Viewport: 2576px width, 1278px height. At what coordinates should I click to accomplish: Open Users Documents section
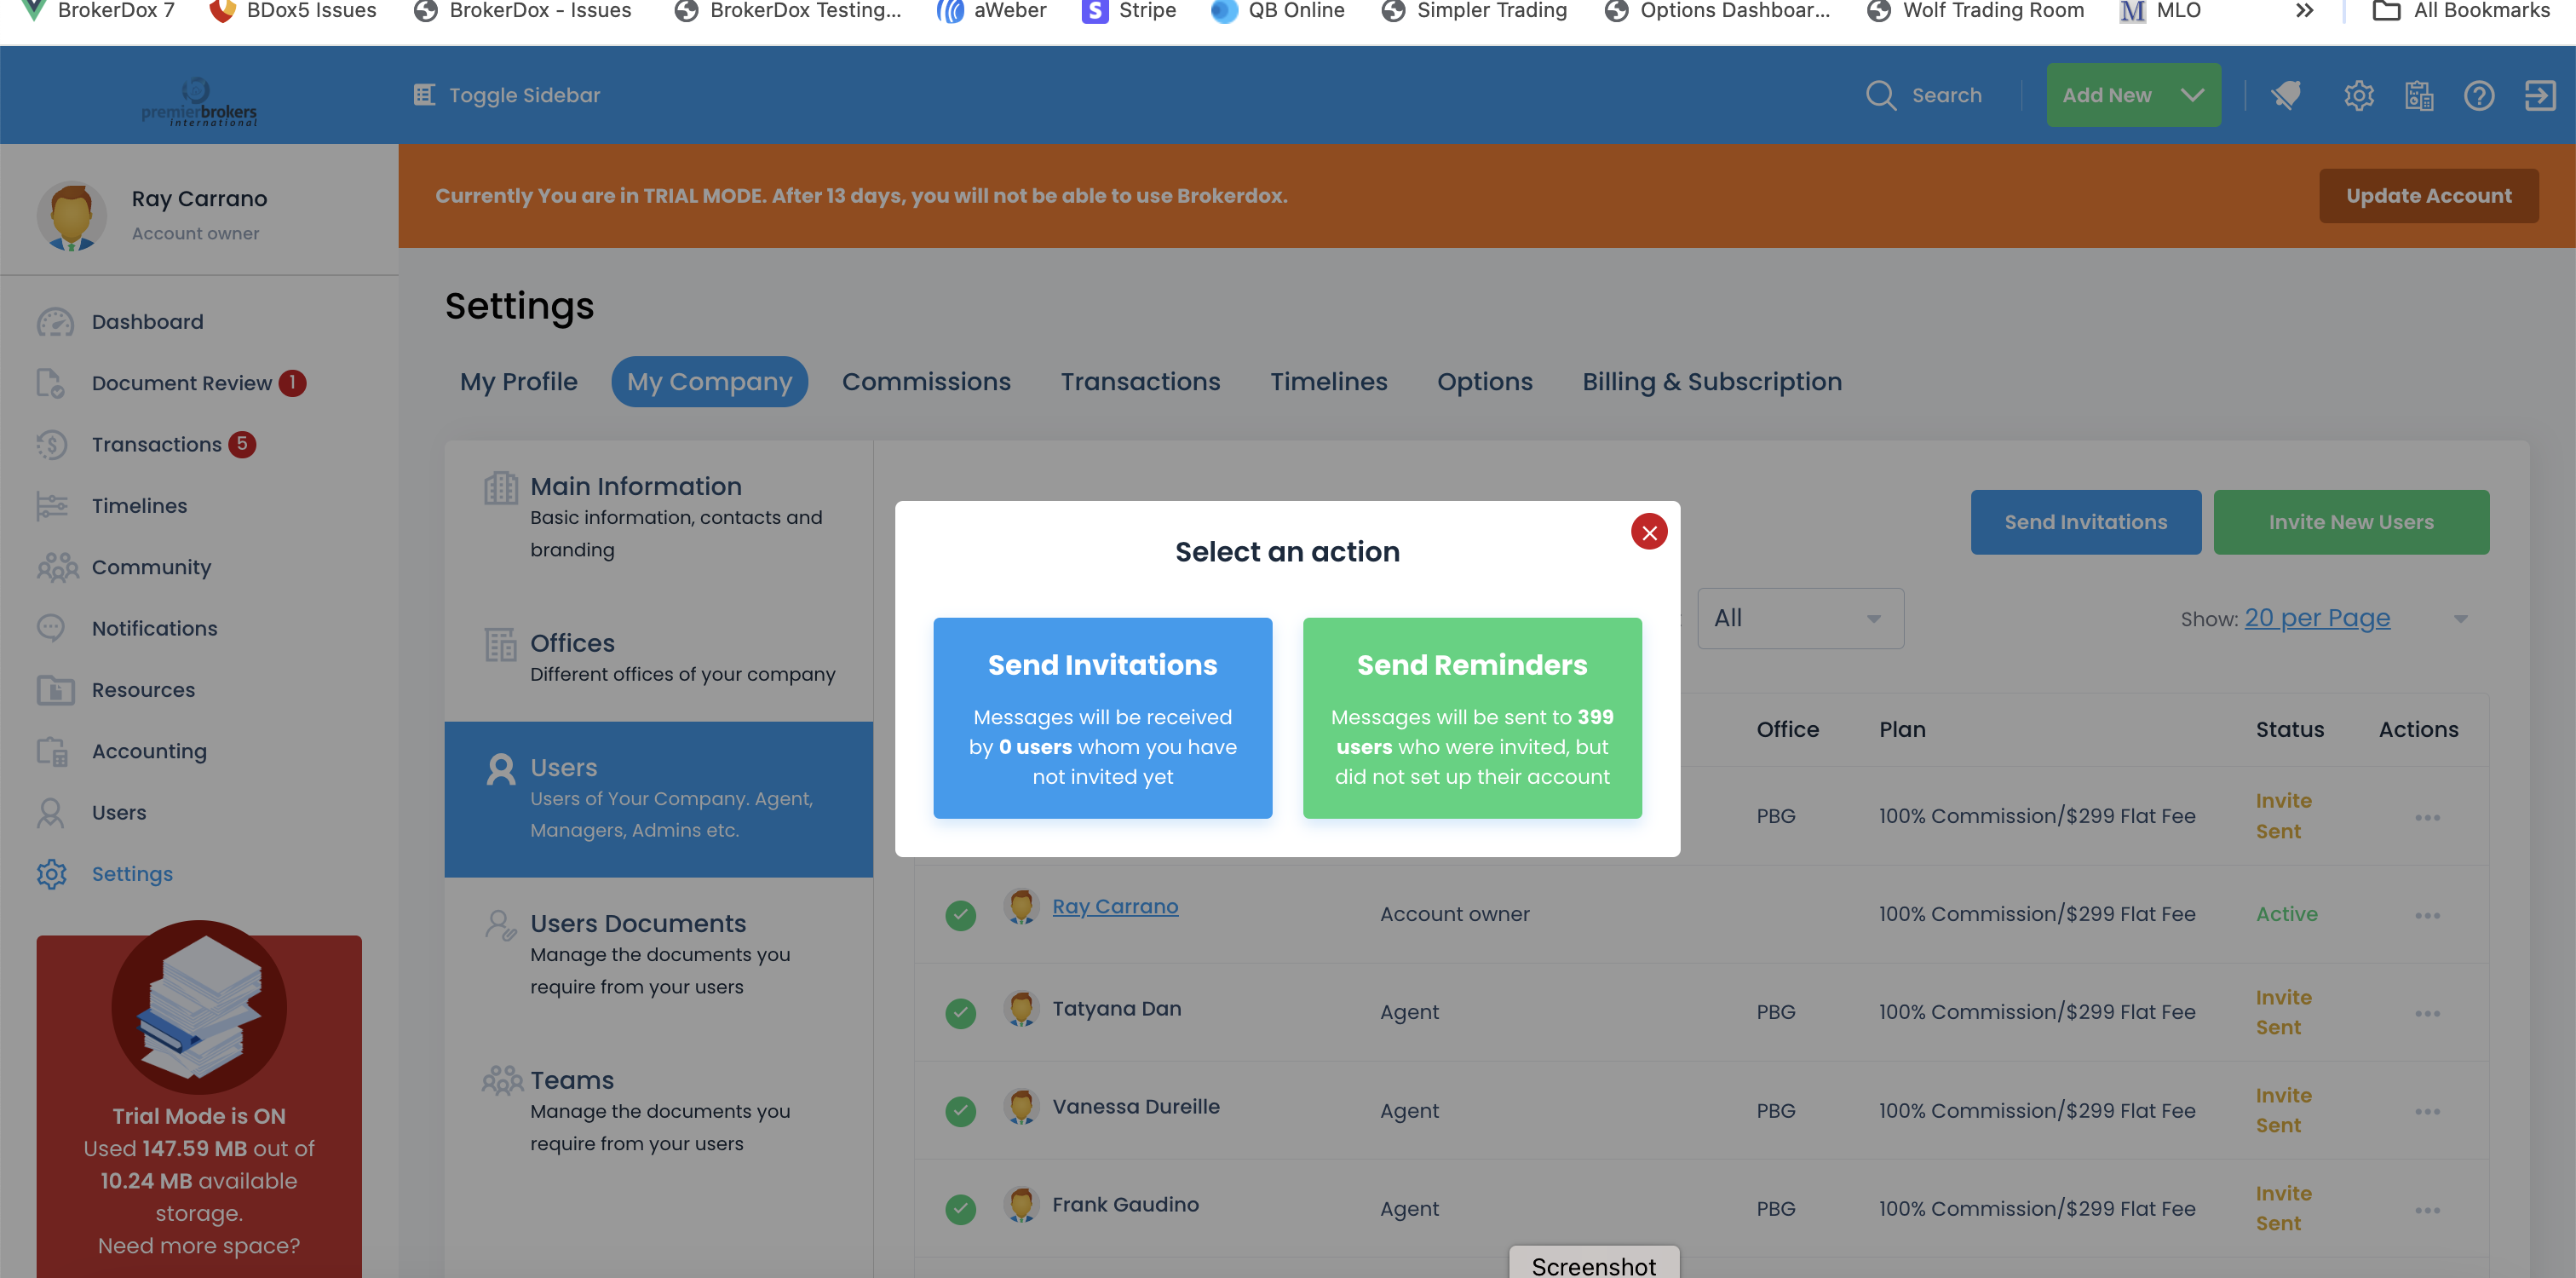point(659,955)
